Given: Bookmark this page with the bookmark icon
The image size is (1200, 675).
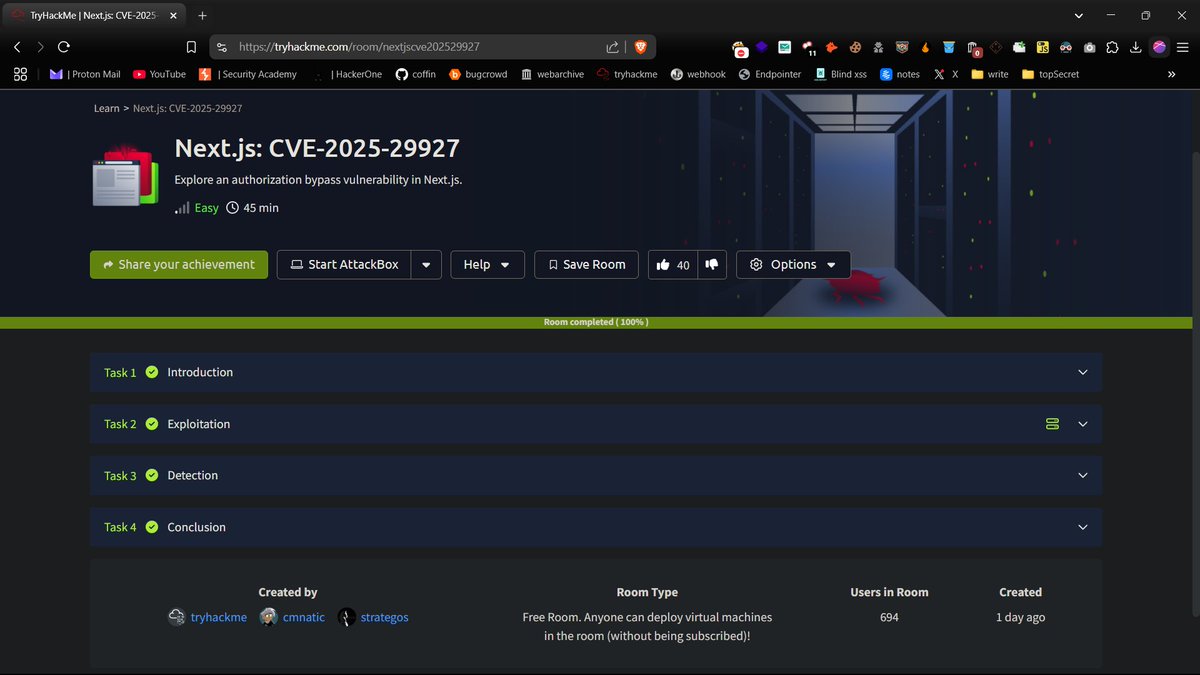Looking at the screenshot, I should pyautogui.click(x=191, y=47).
